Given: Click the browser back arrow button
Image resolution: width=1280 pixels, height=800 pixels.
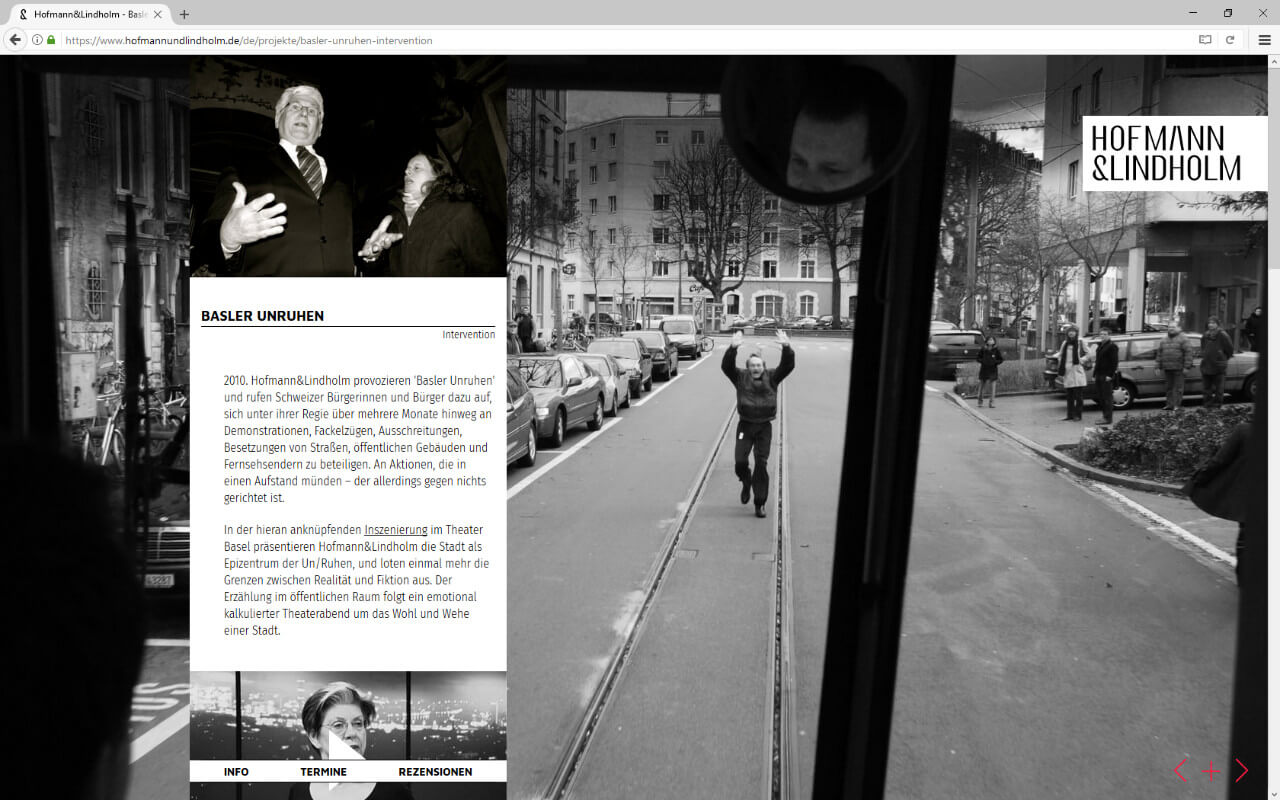Looking at the screenshot, I should [x=15, y=40].
